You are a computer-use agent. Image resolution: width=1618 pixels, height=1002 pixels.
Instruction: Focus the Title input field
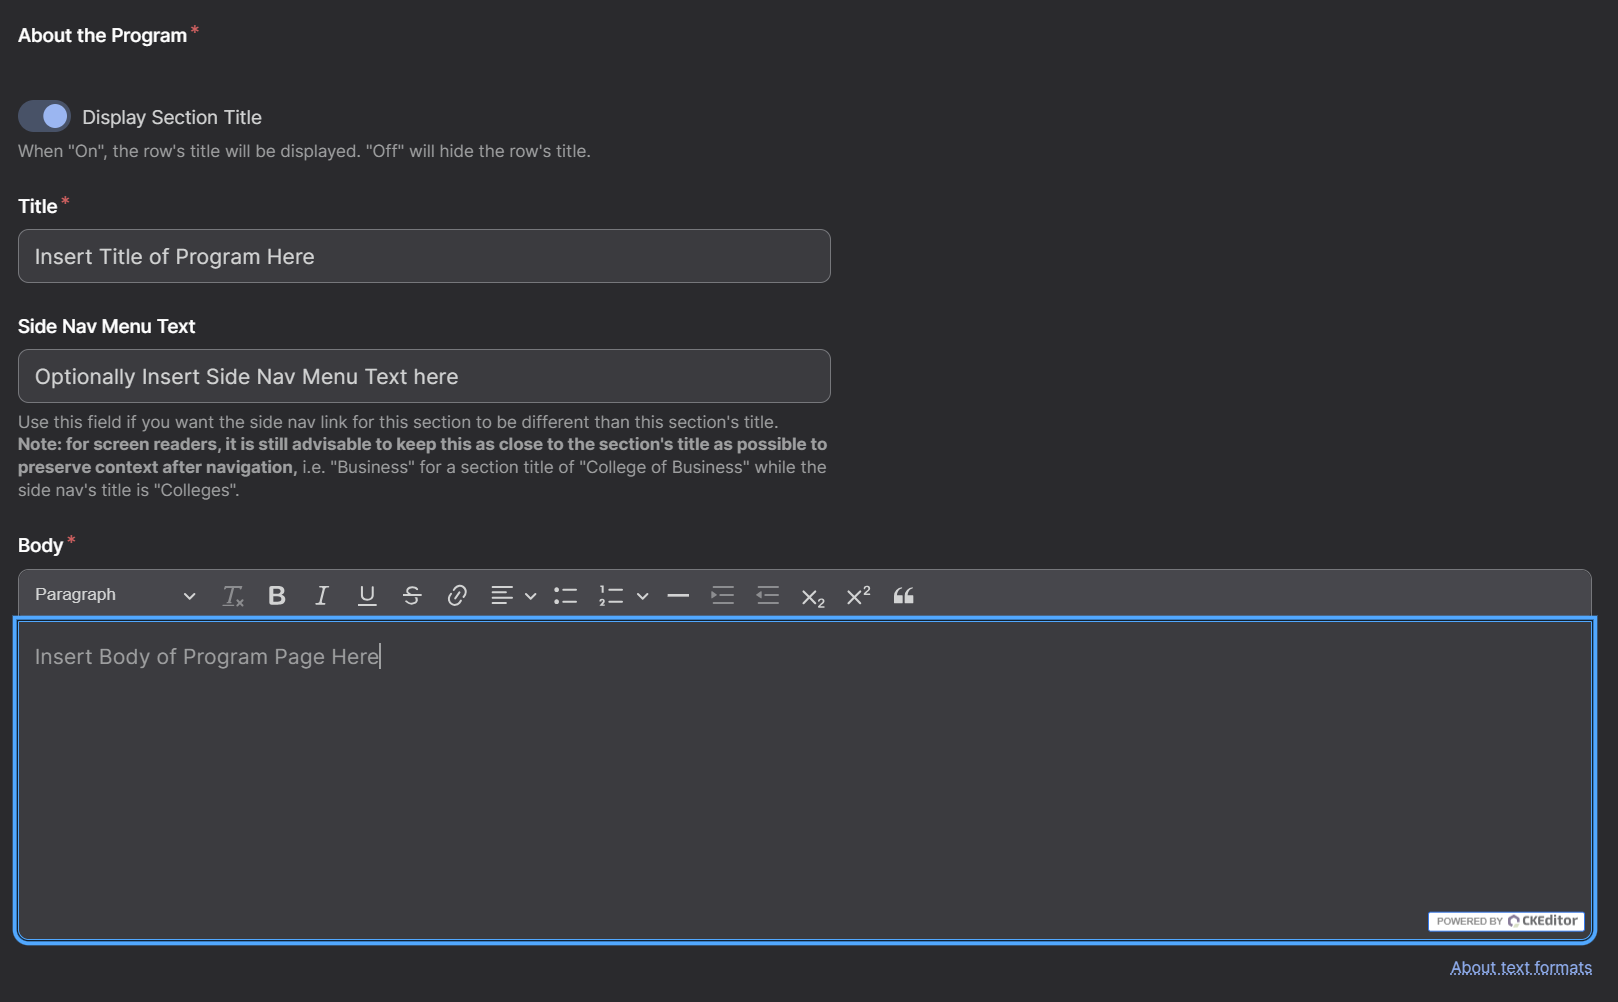pos(424,256)
